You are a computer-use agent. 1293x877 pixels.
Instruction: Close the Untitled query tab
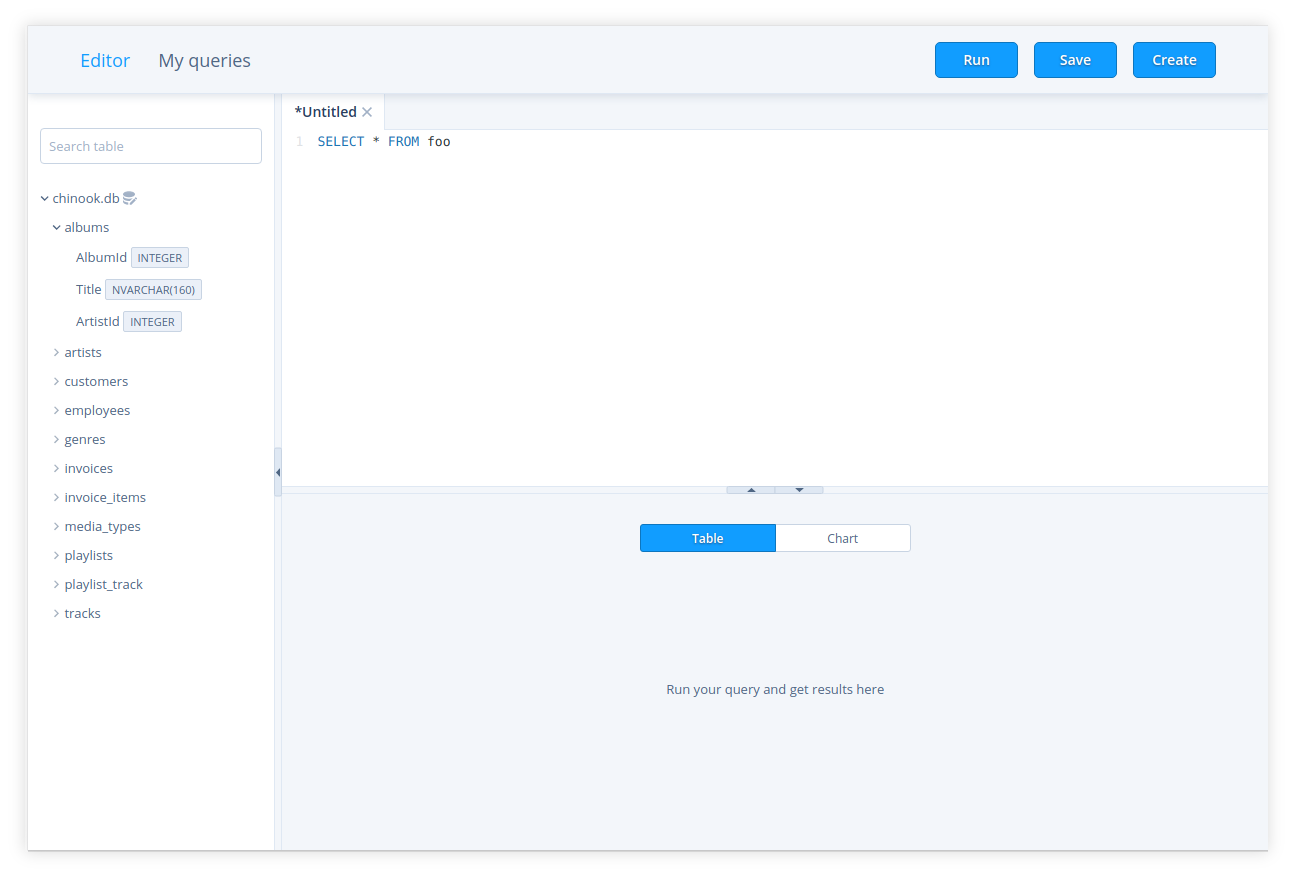click(367, 112)
